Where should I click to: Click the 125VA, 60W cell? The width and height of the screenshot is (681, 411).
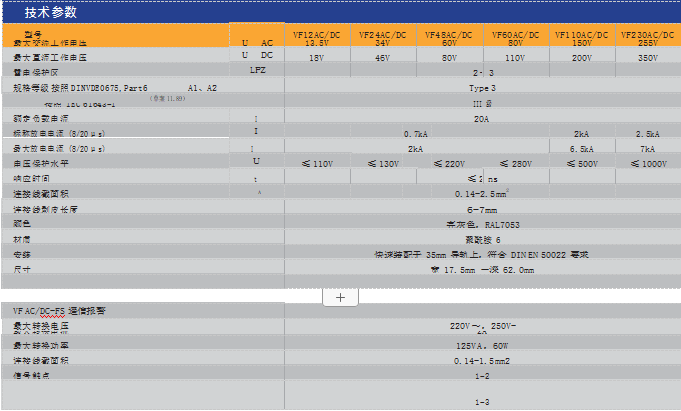point(482,344)
